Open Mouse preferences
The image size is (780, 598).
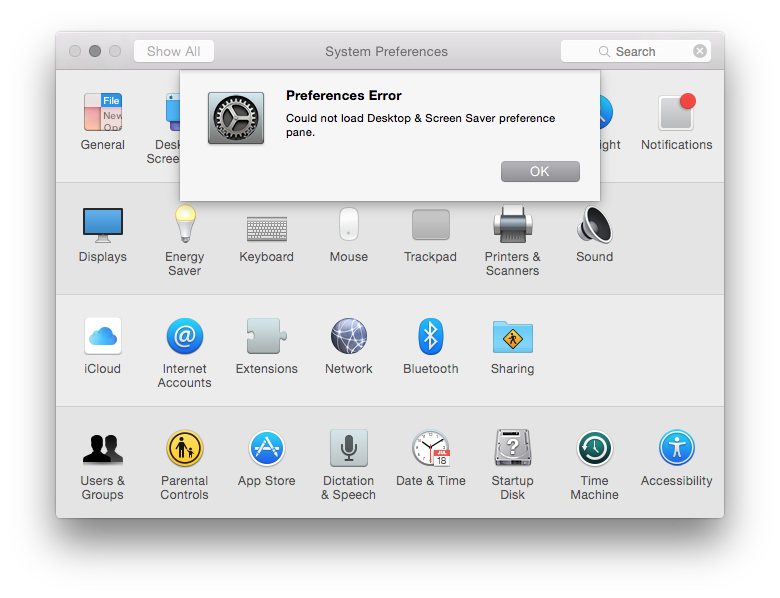(349, 224)
